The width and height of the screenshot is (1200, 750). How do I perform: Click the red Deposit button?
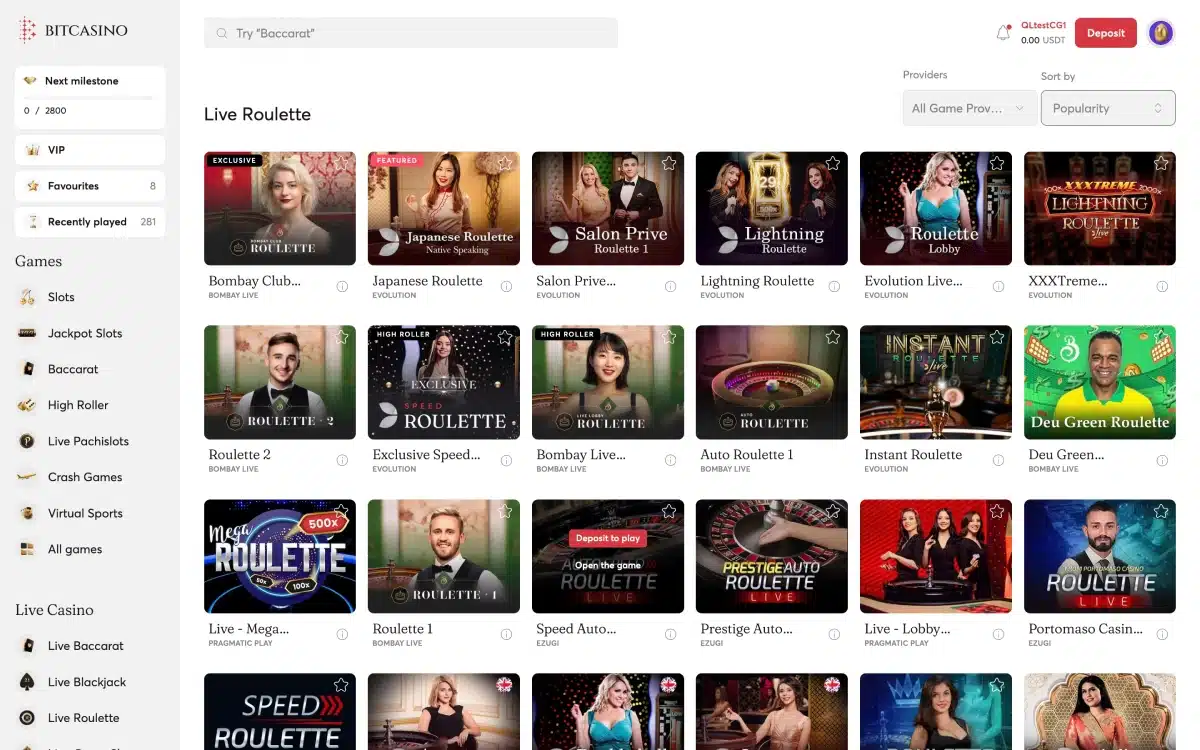click(1106, 33)
